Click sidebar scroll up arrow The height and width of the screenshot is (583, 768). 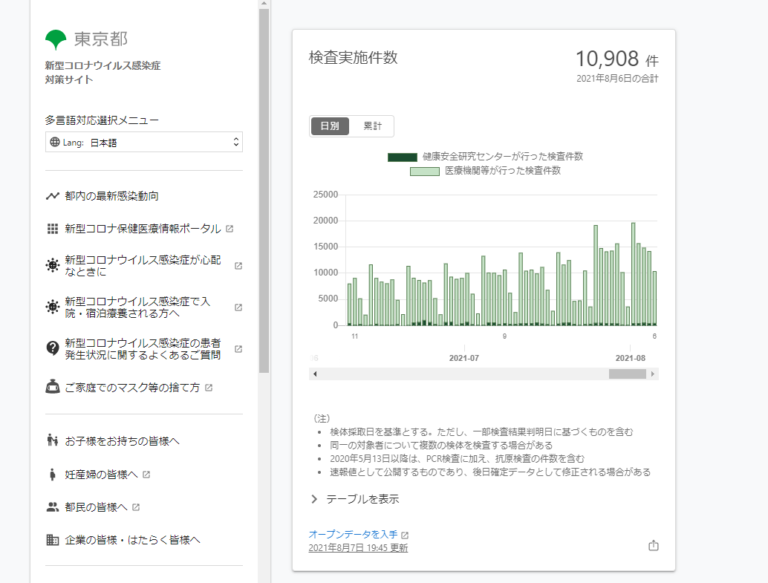[x=264, y=3]
